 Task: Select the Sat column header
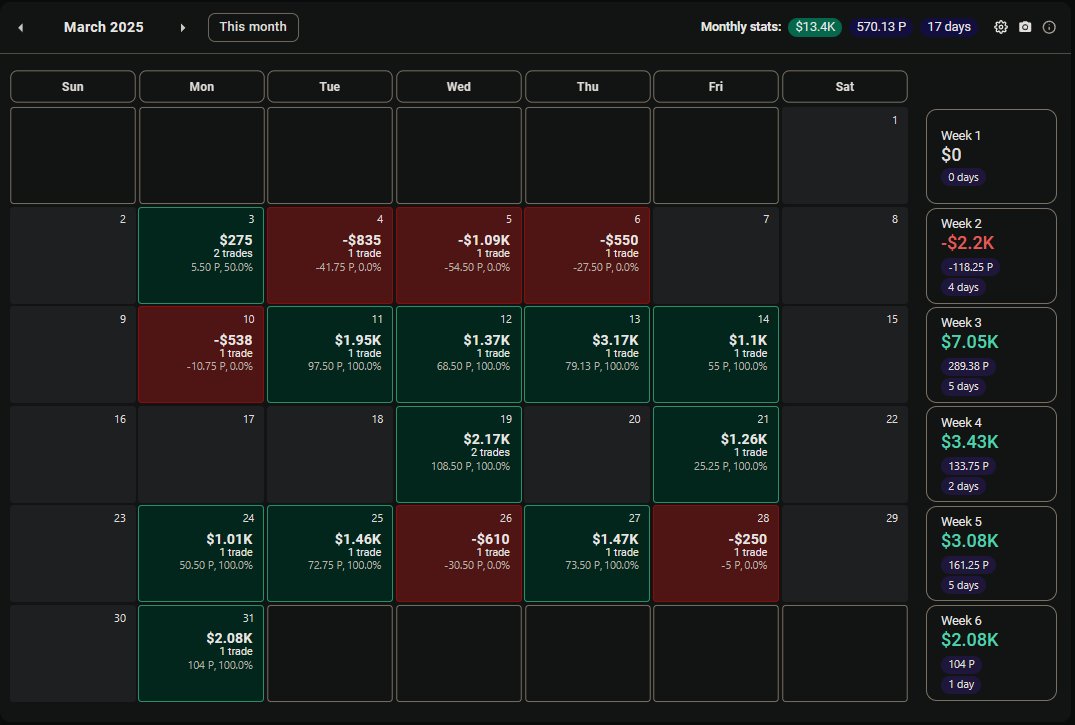(x=845, y=86)
